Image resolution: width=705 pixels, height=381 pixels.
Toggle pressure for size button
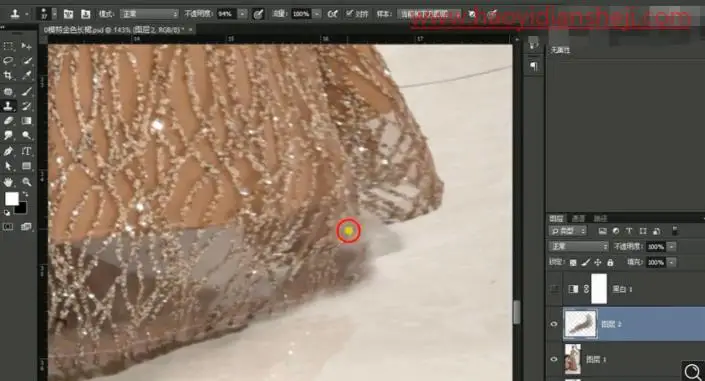[492, 14]
